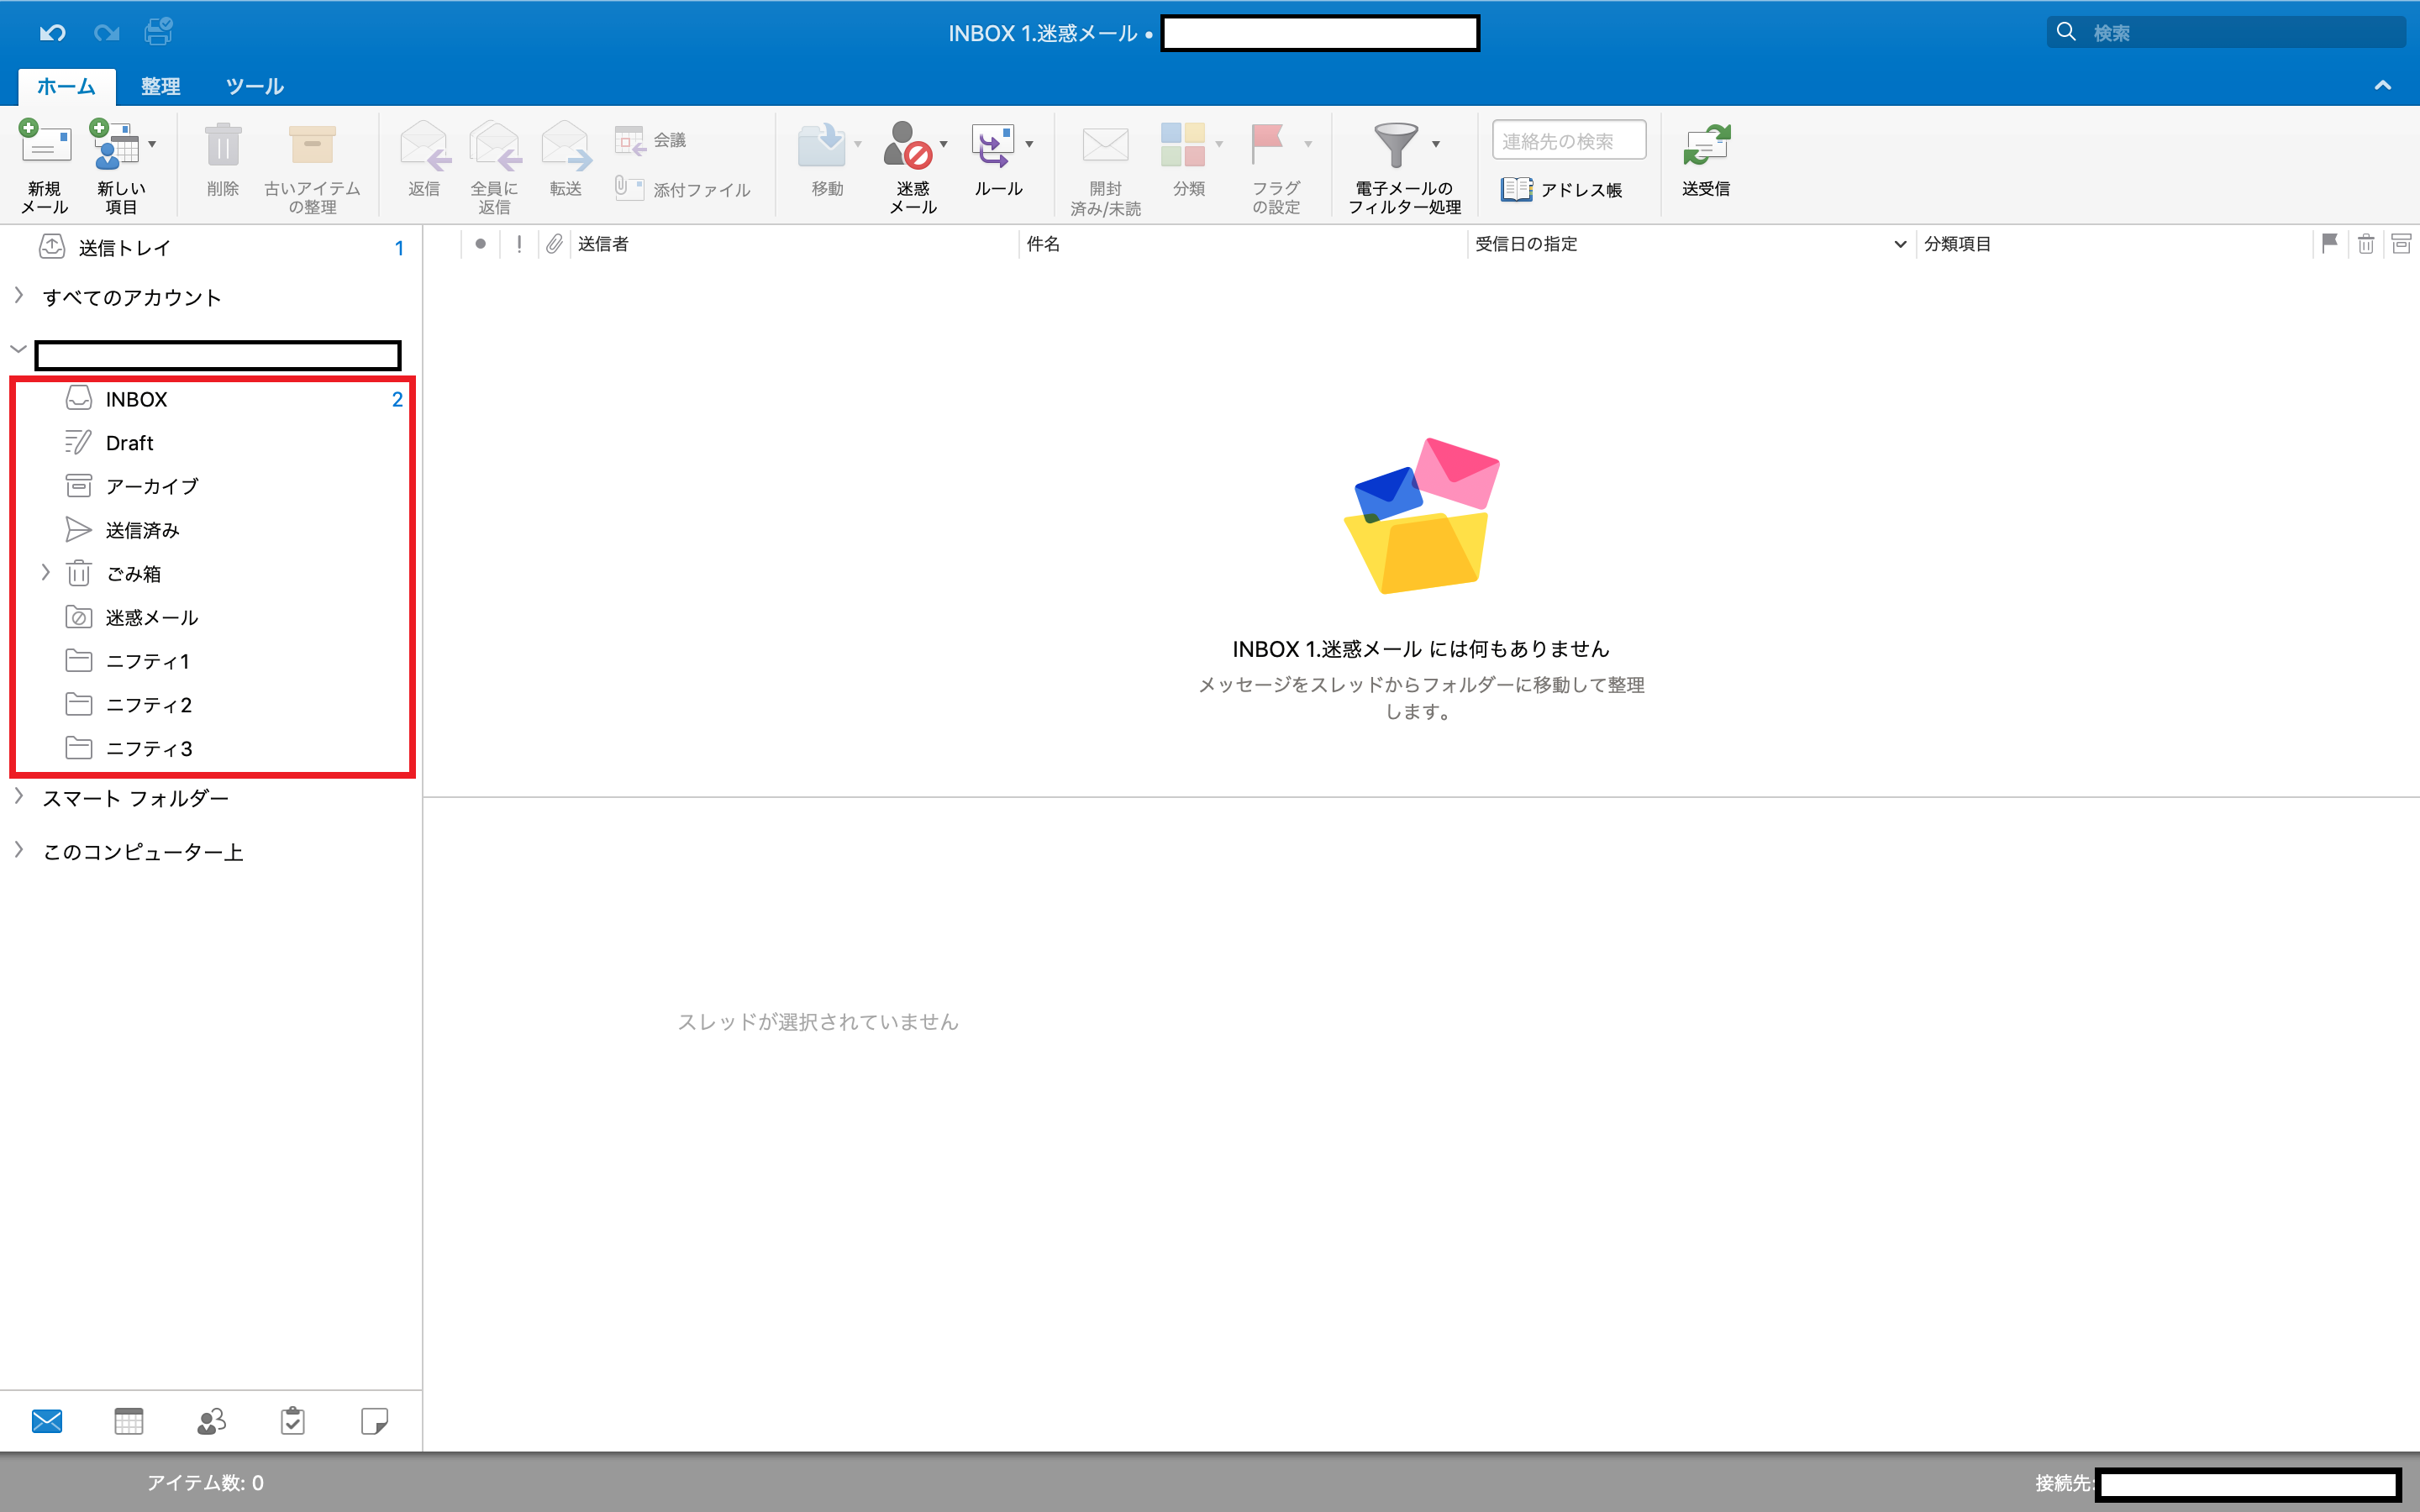Open the 受信日の指定 sort dropdown arrow

(1899, 245)
